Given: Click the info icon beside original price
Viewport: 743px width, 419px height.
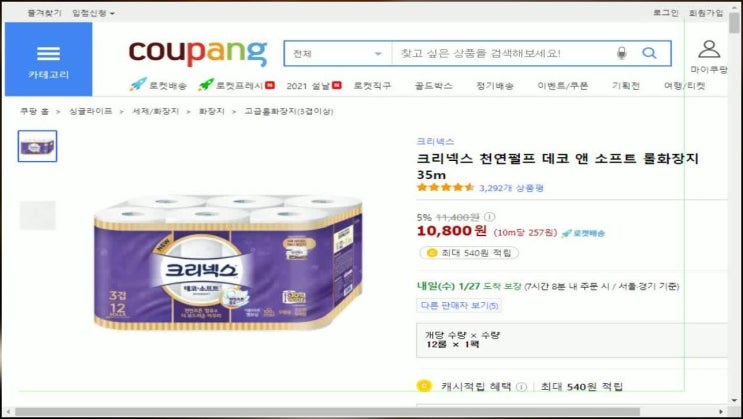Looking at the screenshot, I should (x=489, y=217).
